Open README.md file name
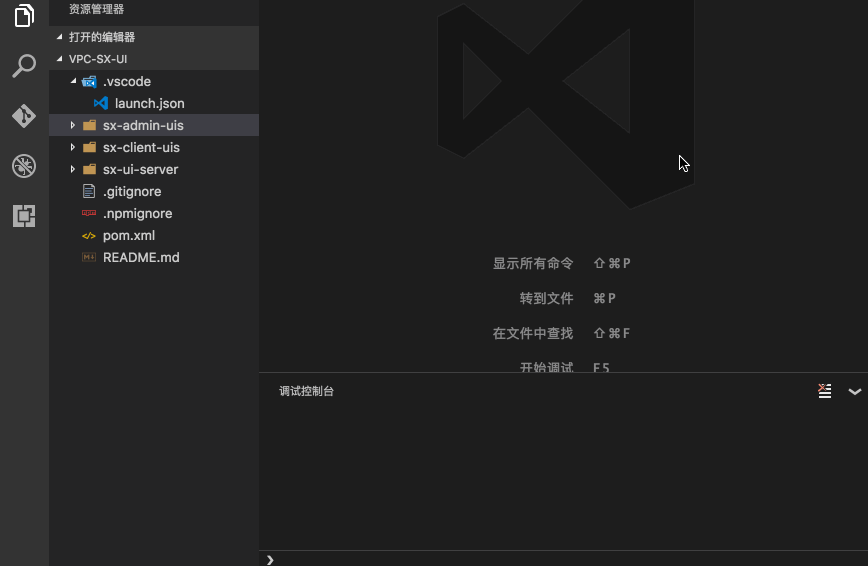Screen dimensions: 868x566 pos(141,258)
